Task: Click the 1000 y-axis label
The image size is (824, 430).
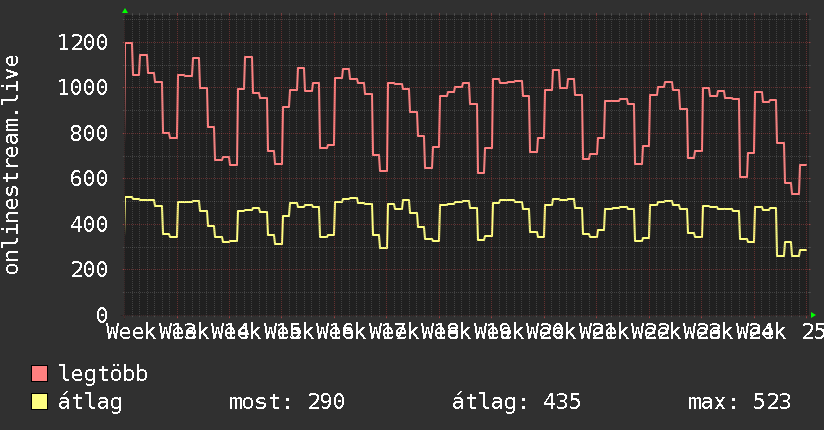Action: coord(83,87)
